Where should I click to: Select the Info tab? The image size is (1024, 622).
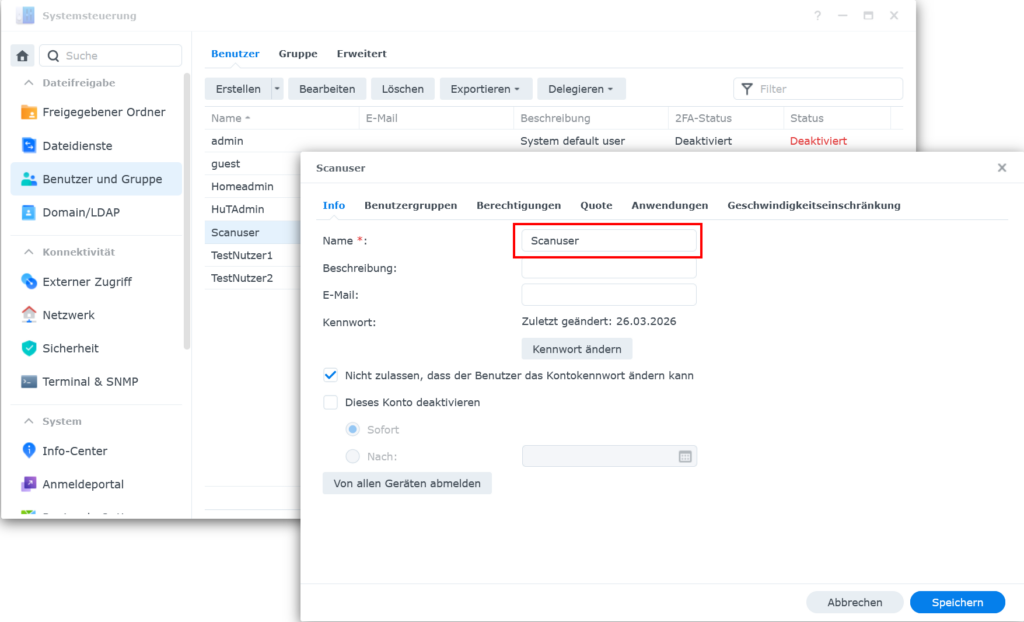334,205
